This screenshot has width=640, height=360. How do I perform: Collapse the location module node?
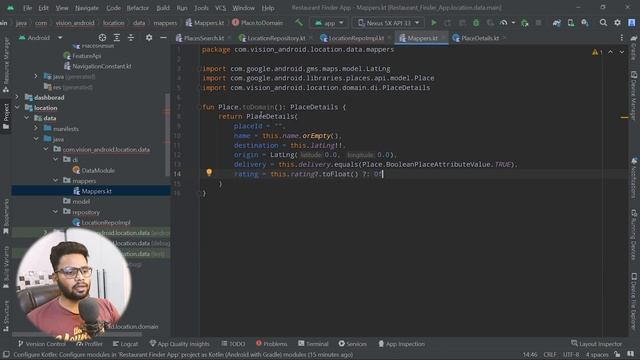point(17,108)
